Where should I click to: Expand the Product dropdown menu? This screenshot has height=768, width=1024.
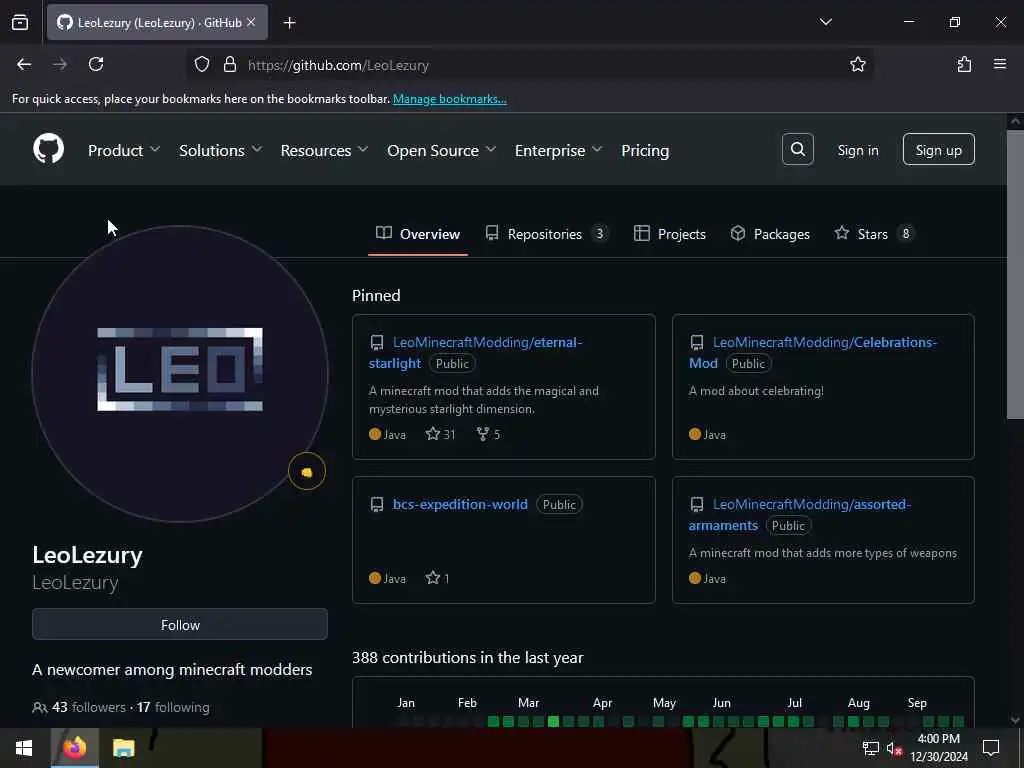[x=124, y=150]
